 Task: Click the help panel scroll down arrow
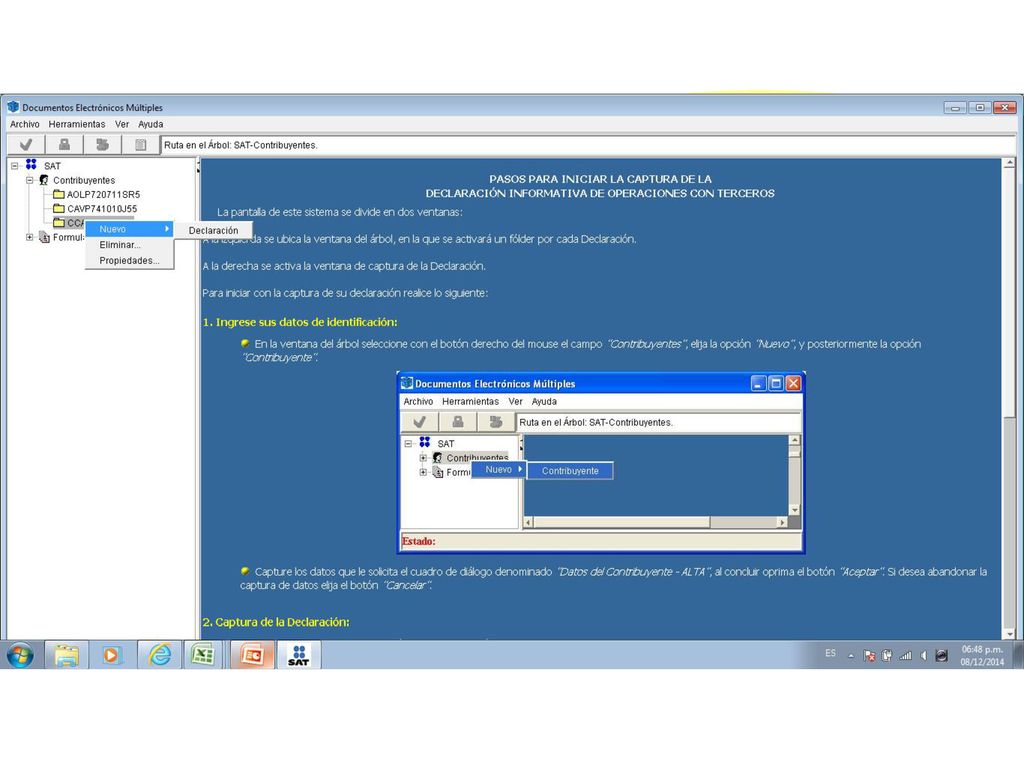(1009, 633)
